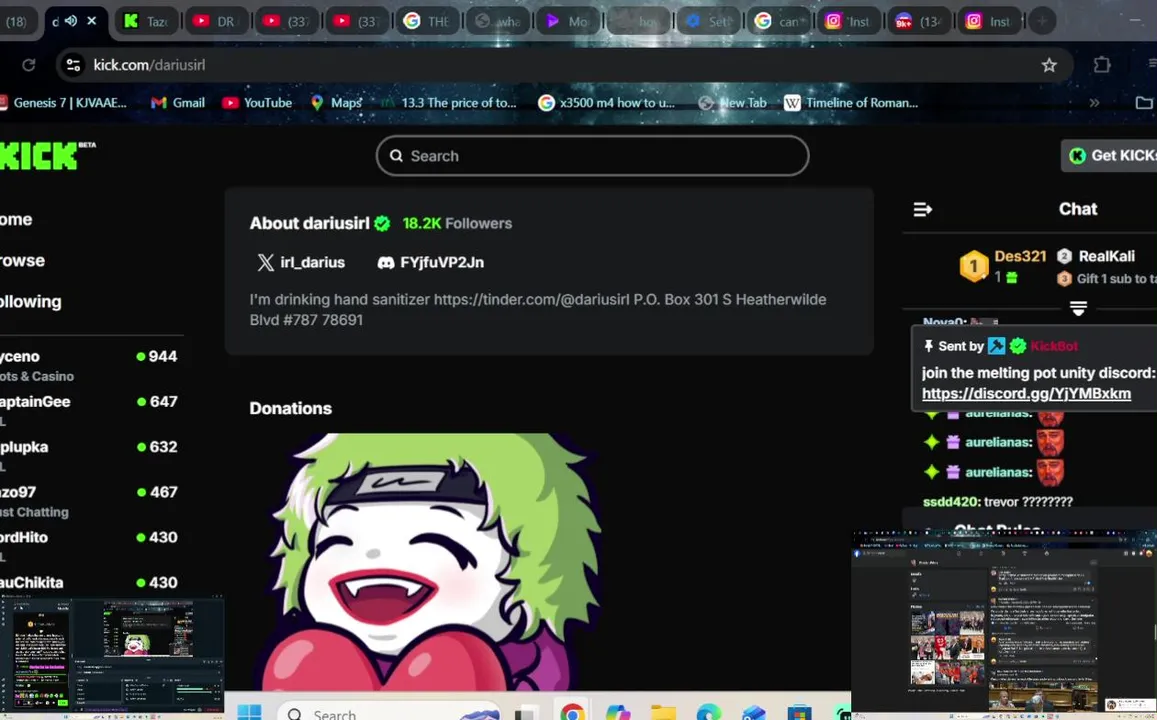The height and width of the screenshot is (720, 1157).
Task: Open Genesis 7 KJVAAE bookmark
Action: point(64,103)
